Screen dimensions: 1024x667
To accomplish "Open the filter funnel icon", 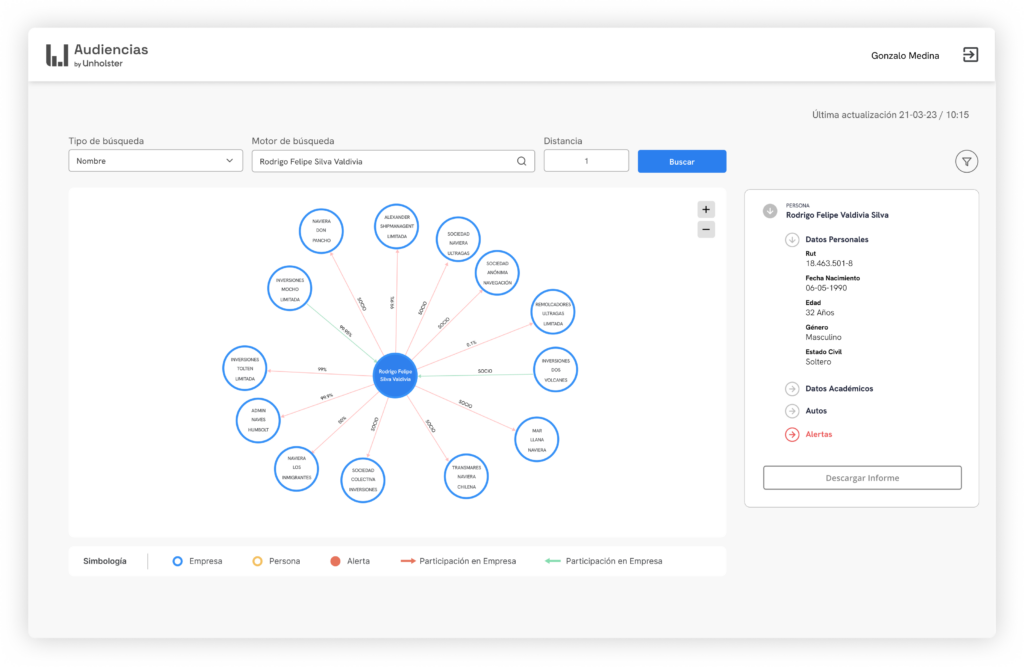I will [966, 161].
